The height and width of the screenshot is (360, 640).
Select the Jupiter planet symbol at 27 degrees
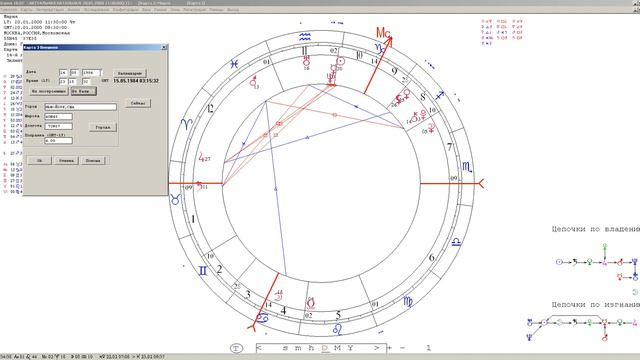[x=202, y=157]
